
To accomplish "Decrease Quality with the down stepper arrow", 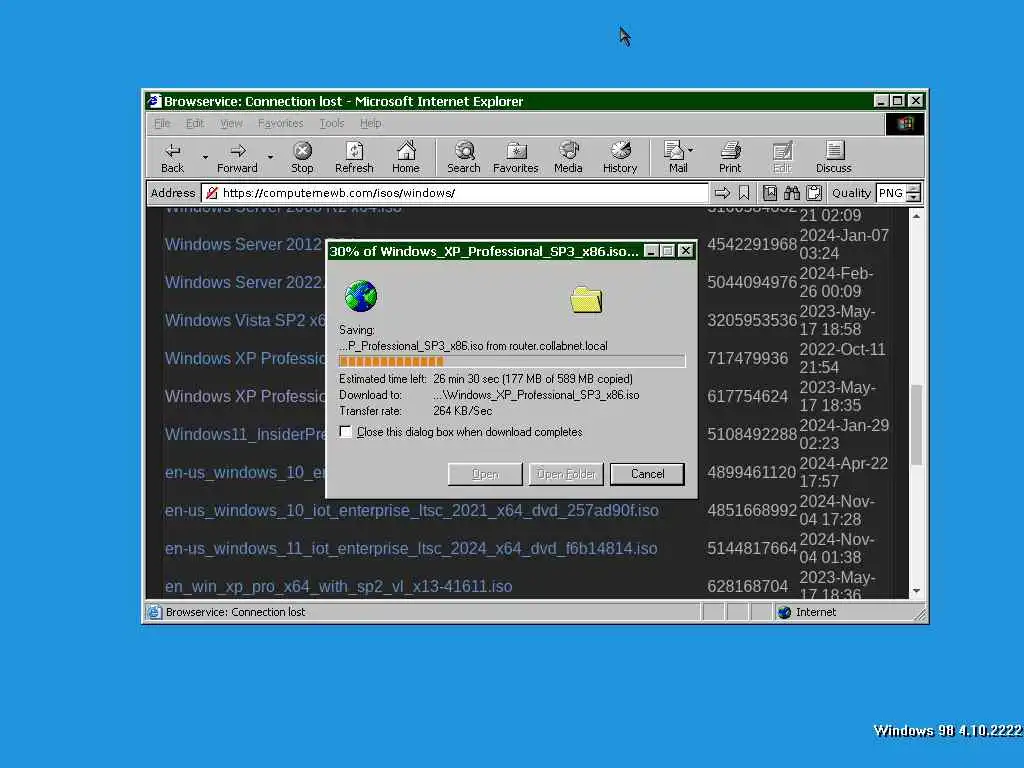I will pos(914,197).
